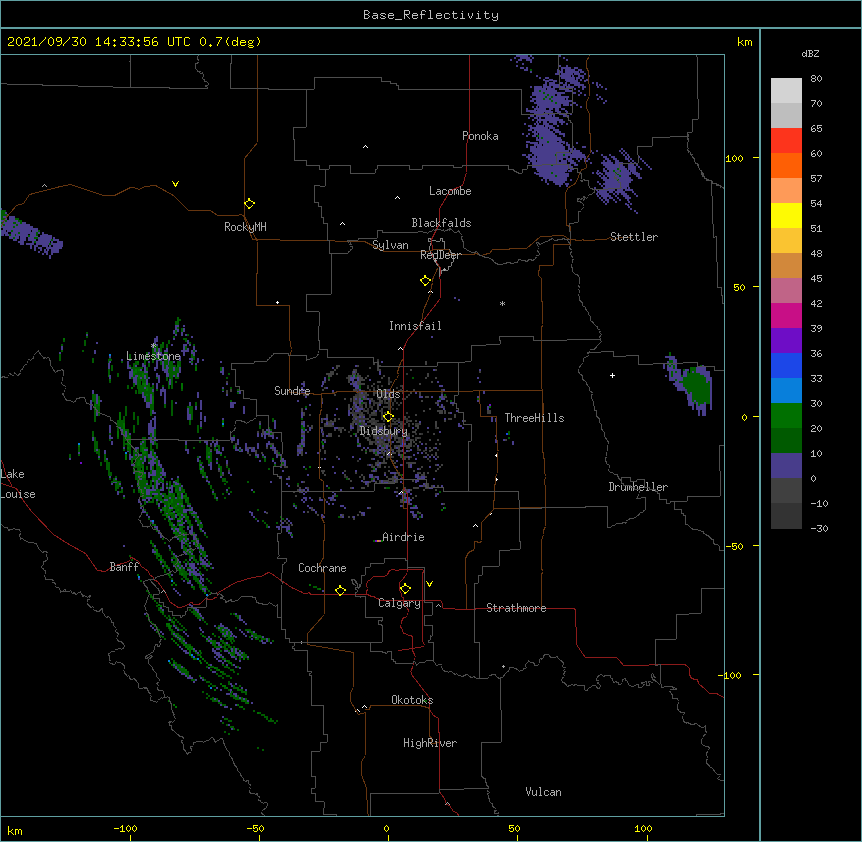Image resolution: width=862 pixels, height=842 pixels.
Task: Pick the yellow 54-51 dBZ legend swatch
Action: click(786, 215)
